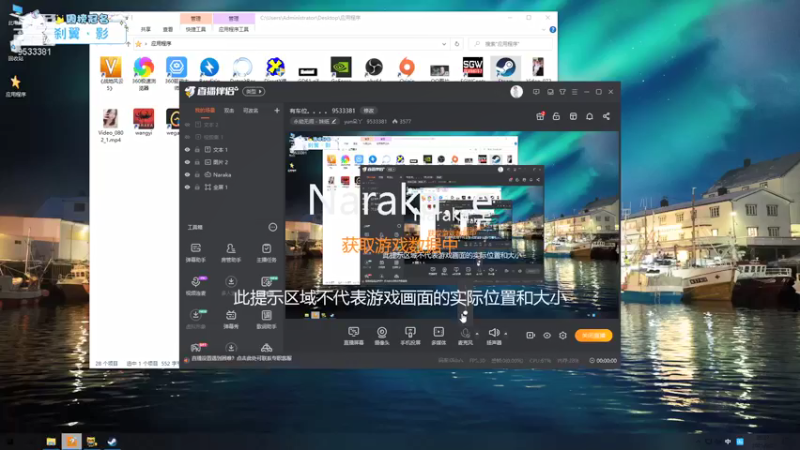
Task: Hide the 文本 1 layer with eye icon
Action: click(x=187, y=149)
